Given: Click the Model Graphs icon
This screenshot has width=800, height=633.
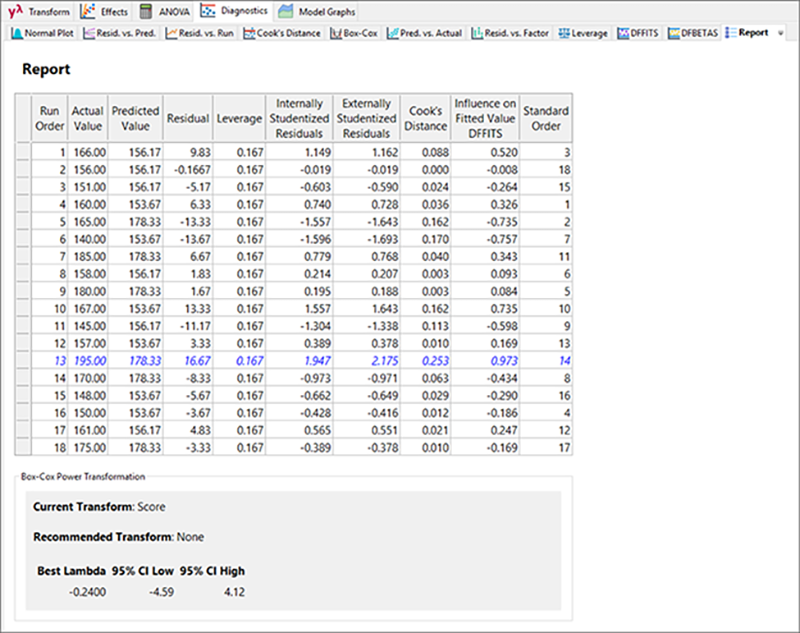Looking at the screenshot, I should click(x=286, y=11).
